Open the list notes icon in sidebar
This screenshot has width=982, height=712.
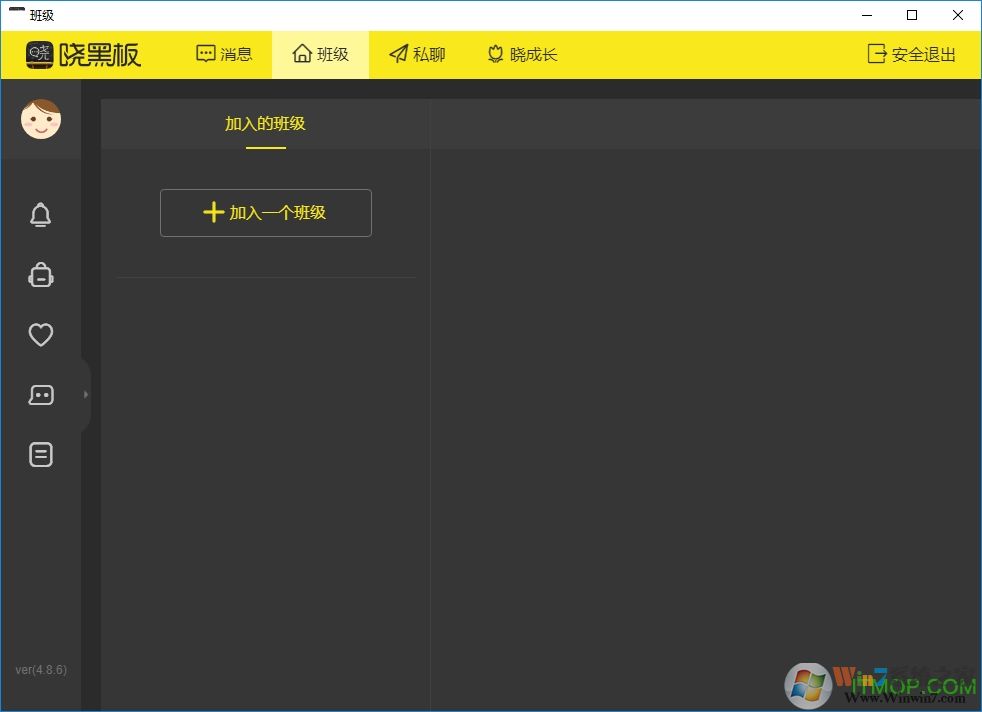pos(40,455)
